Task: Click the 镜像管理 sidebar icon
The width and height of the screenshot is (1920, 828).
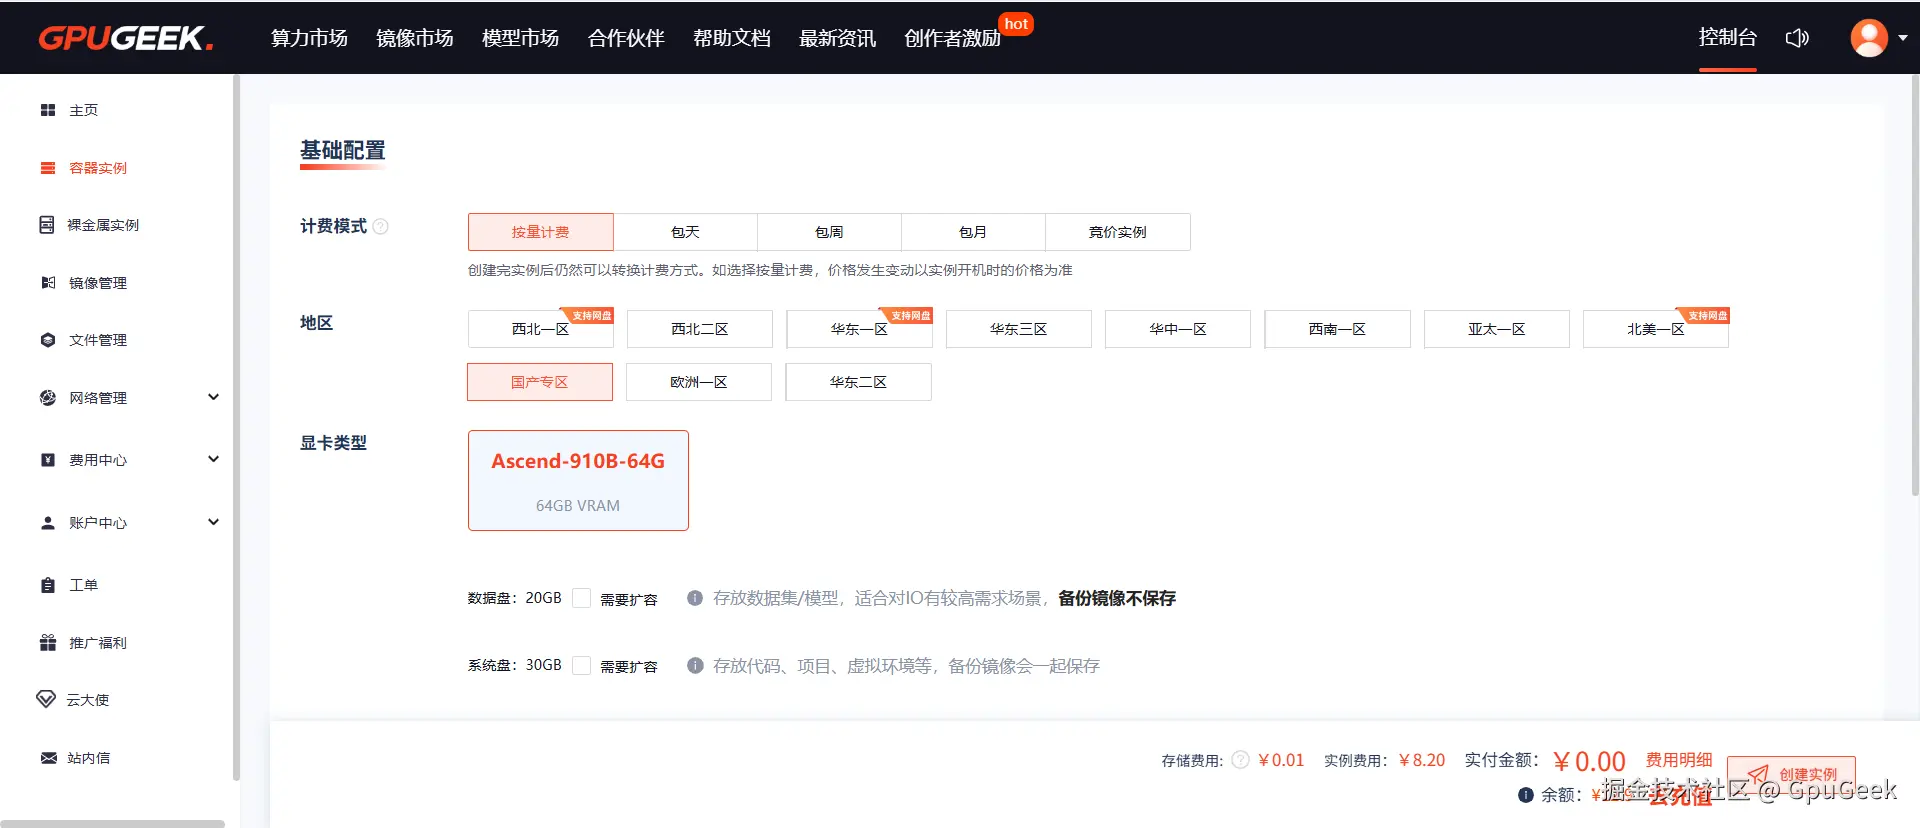Action: pos(48,283)
